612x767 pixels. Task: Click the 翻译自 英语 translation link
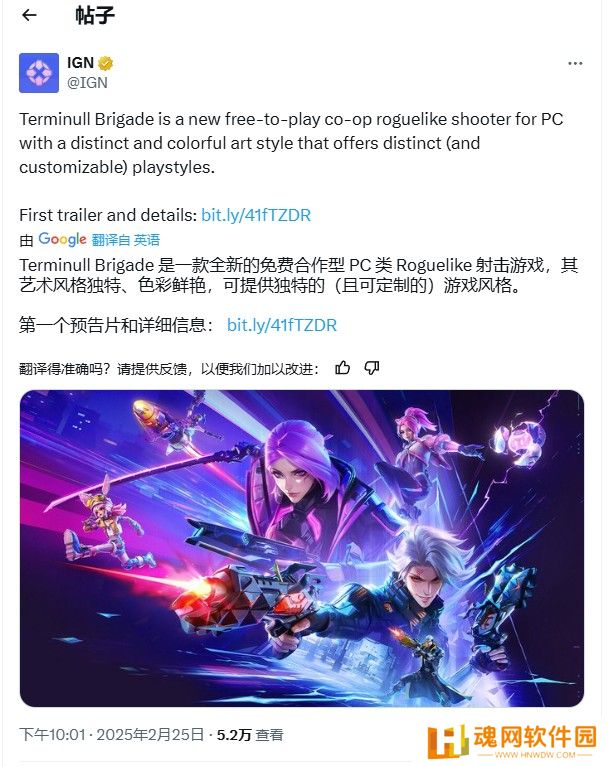(x=126, y=240)
